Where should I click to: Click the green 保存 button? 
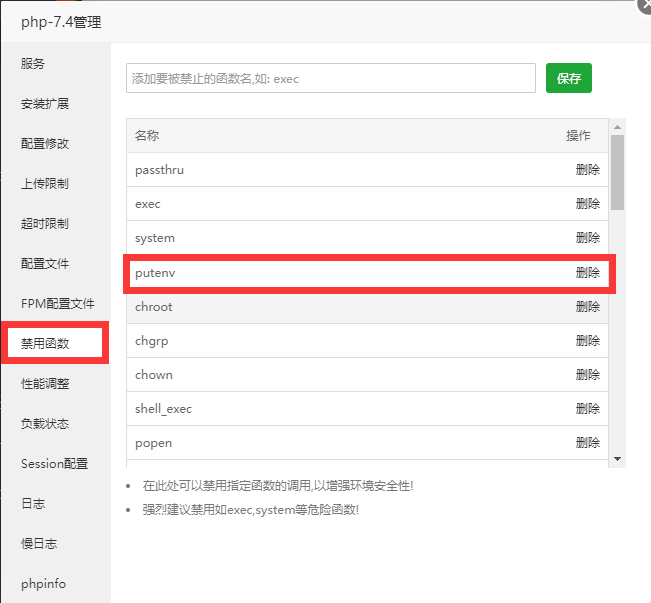coord(569,78)
